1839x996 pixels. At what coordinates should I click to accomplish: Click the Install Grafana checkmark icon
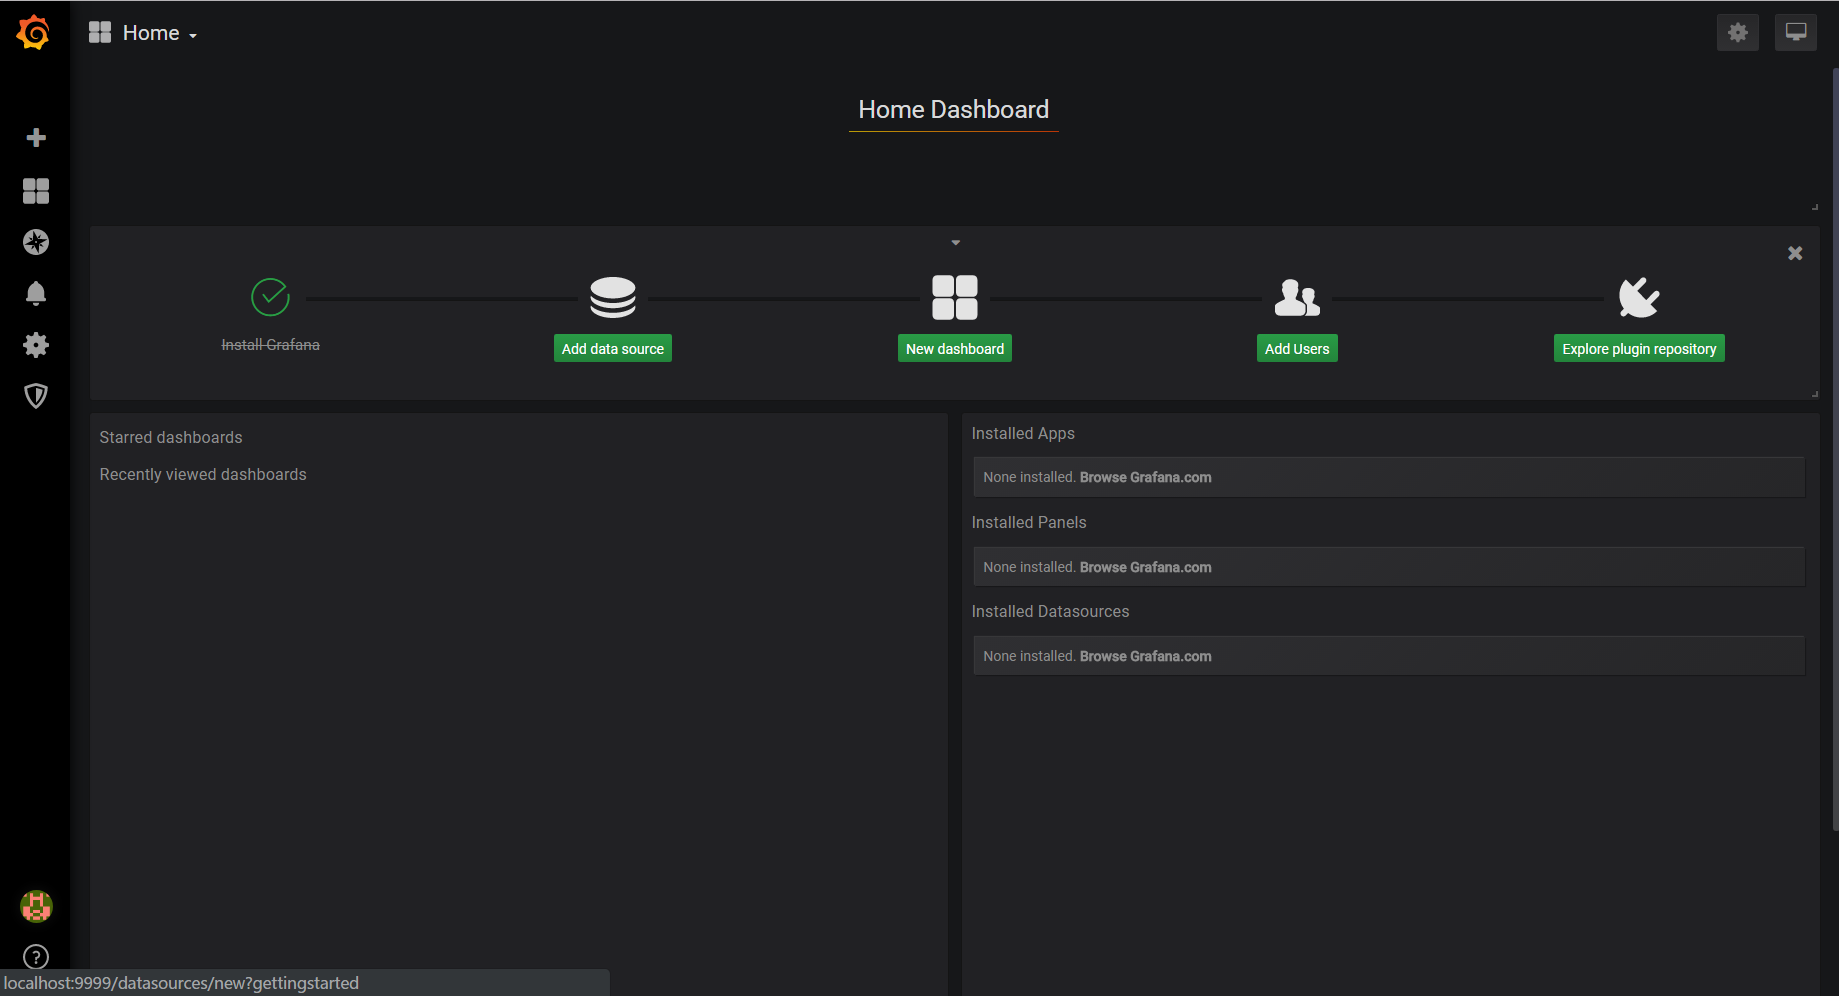click(270, 297)
